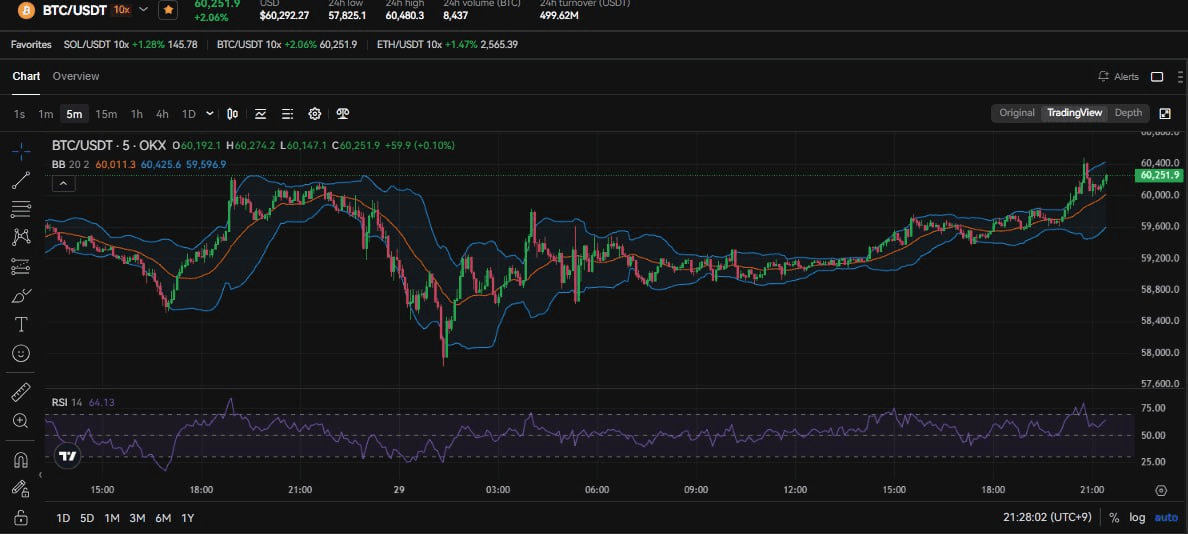Viewport: 1188px width, 534px height.
Task: Toggle auto scale on price axis
Action: tap(1166, 518)
